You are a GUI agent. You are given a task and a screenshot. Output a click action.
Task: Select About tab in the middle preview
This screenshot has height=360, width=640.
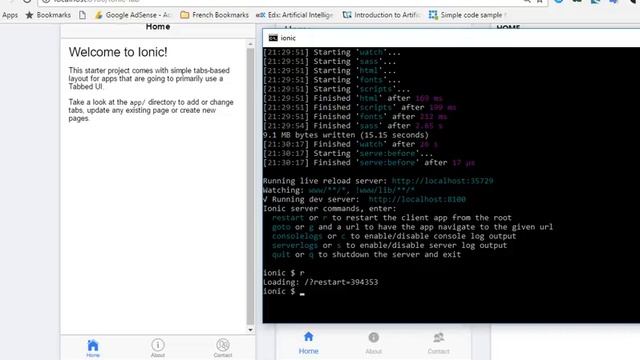(373, 343)
